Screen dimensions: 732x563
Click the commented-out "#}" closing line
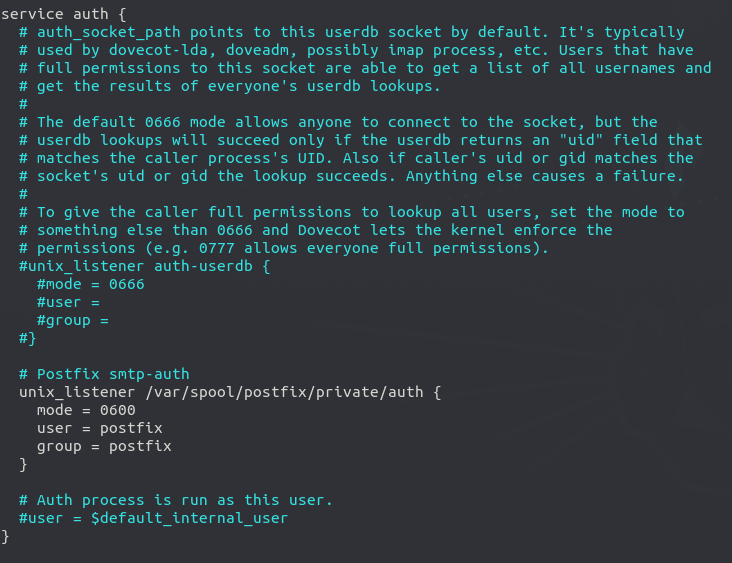pyautogui.click(x=27, y=339)
